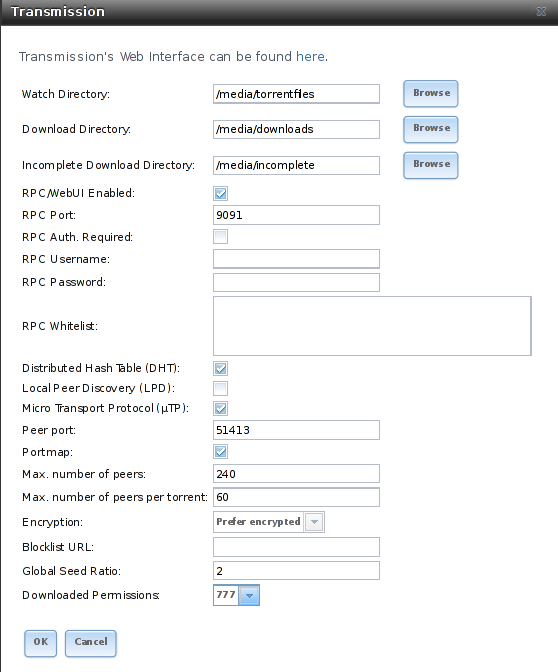Viewport: 558px width, 672px height.
Task: Close the Transmission dialog with X icon
Action: [541, 12]
